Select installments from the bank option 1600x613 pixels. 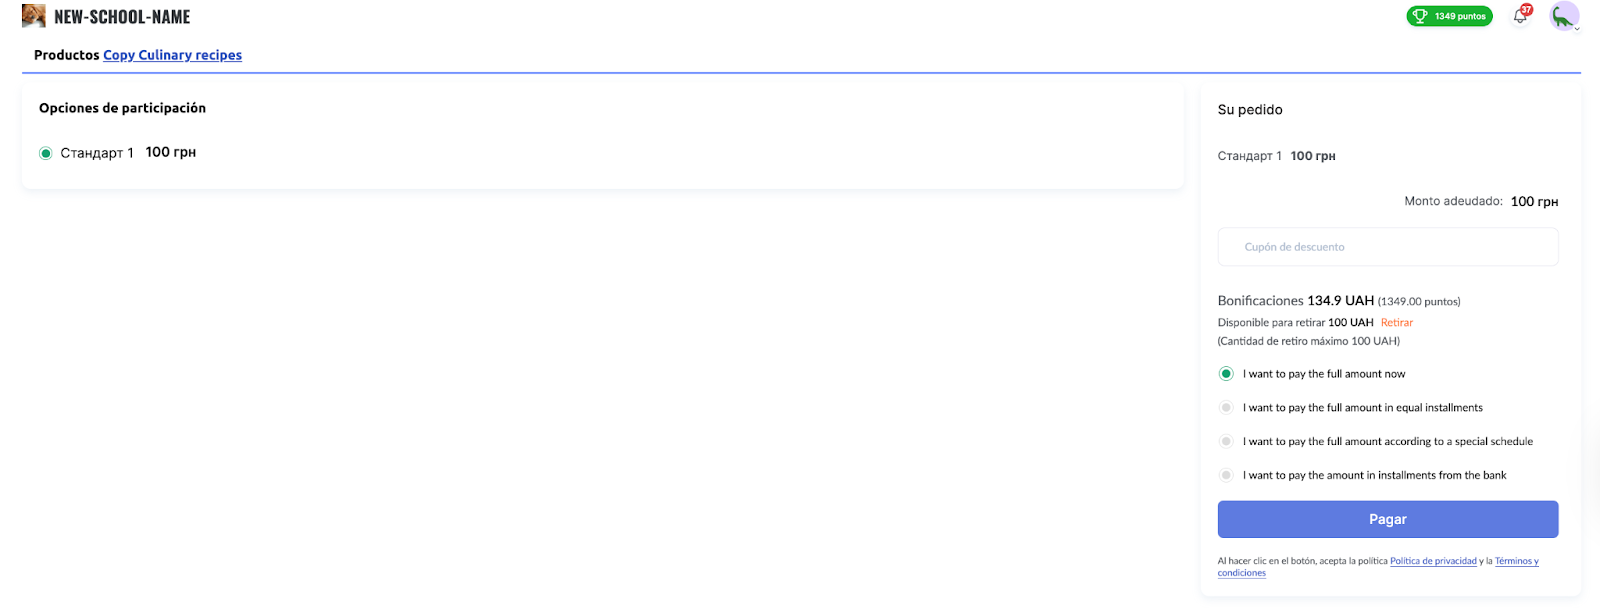tap(1226, 476)
